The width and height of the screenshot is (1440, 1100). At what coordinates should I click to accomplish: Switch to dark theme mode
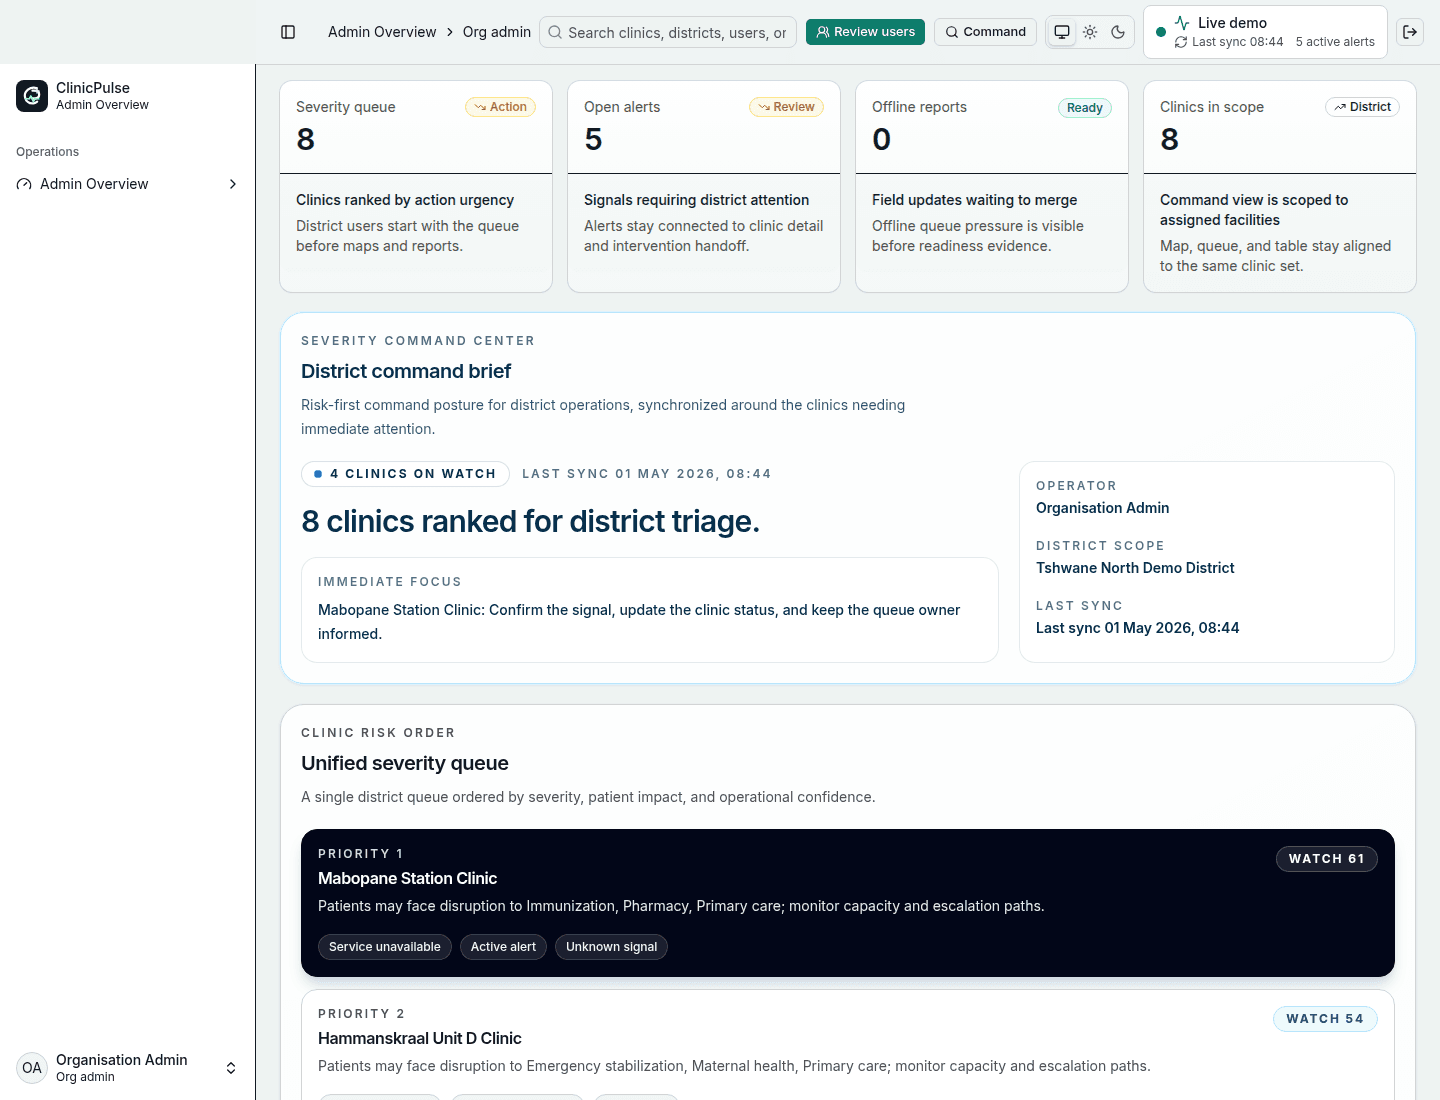(1118, 32)
